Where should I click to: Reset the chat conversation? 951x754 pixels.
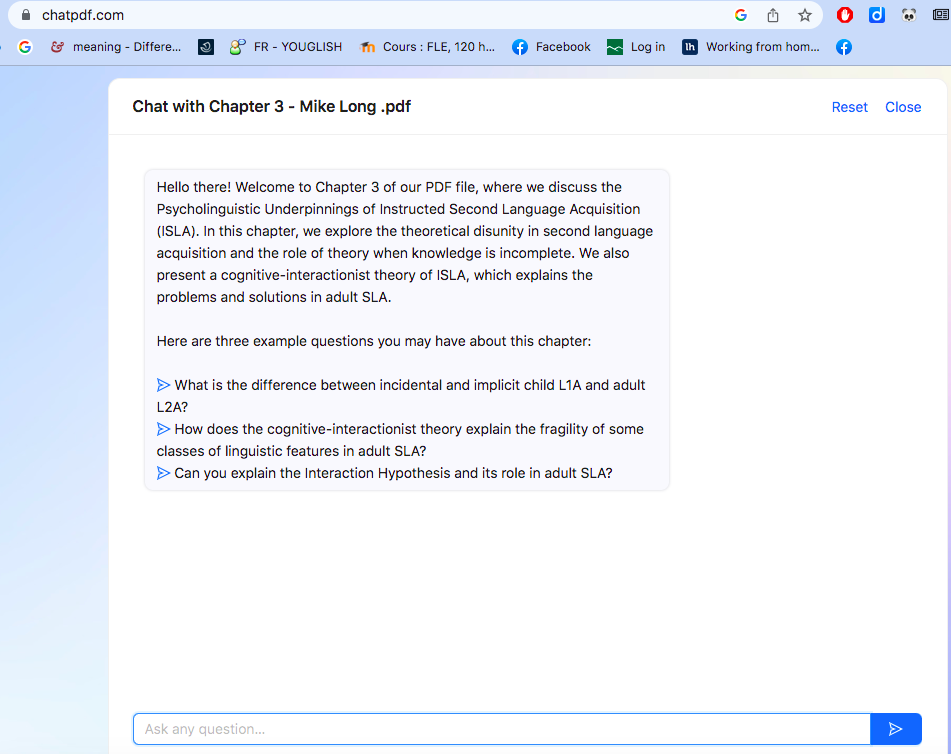[849, 107]
